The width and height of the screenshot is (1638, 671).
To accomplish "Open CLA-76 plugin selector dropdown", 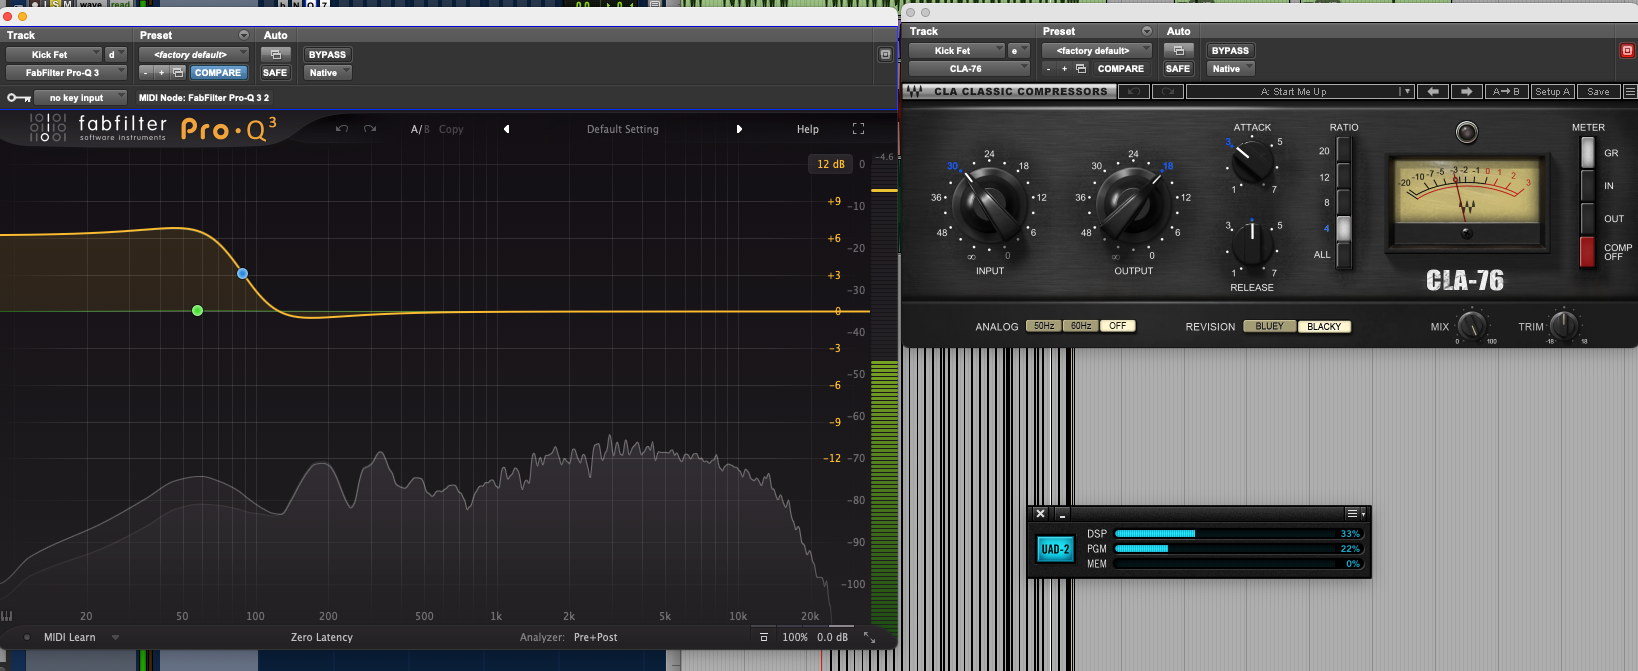I will click(x=969, y=69).
